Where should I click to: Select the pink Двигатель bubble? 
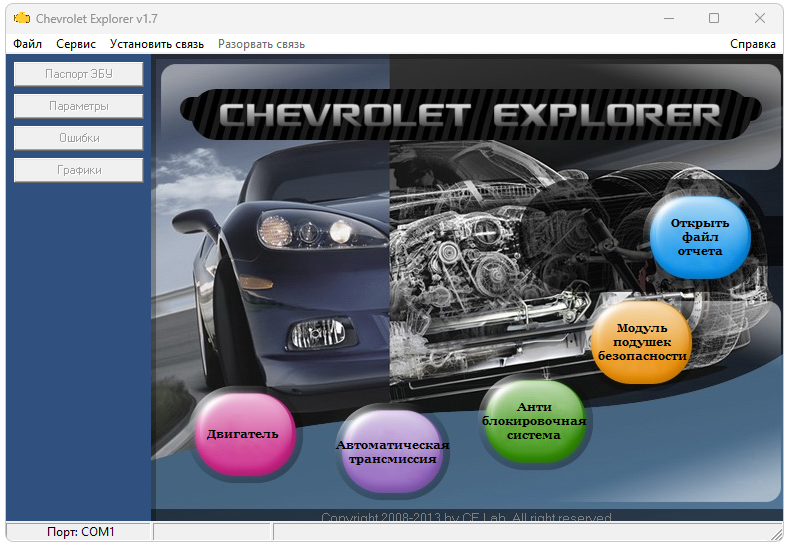[243, 434]
